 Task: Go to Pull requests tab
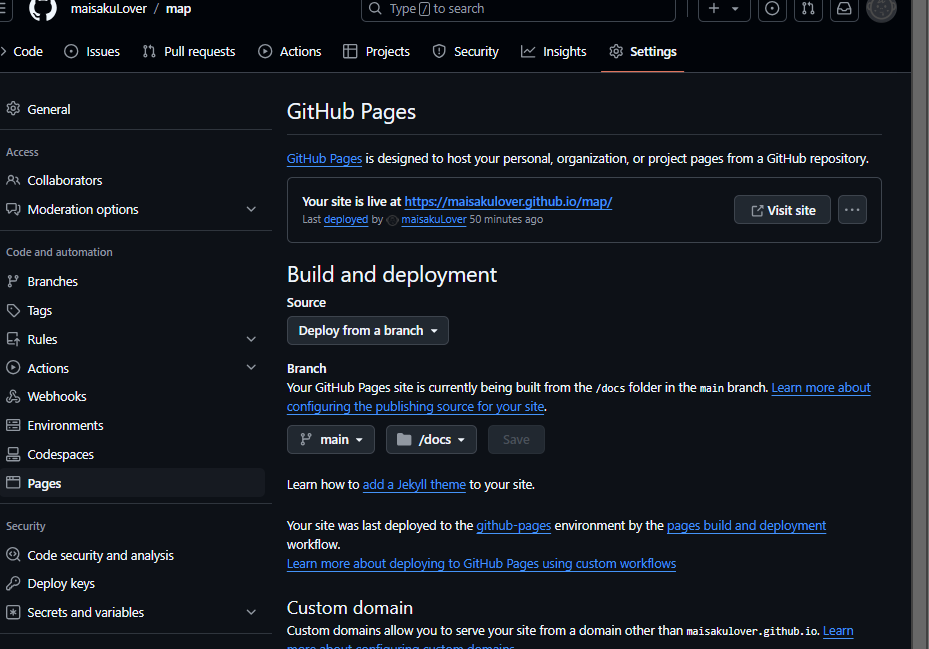189,52
